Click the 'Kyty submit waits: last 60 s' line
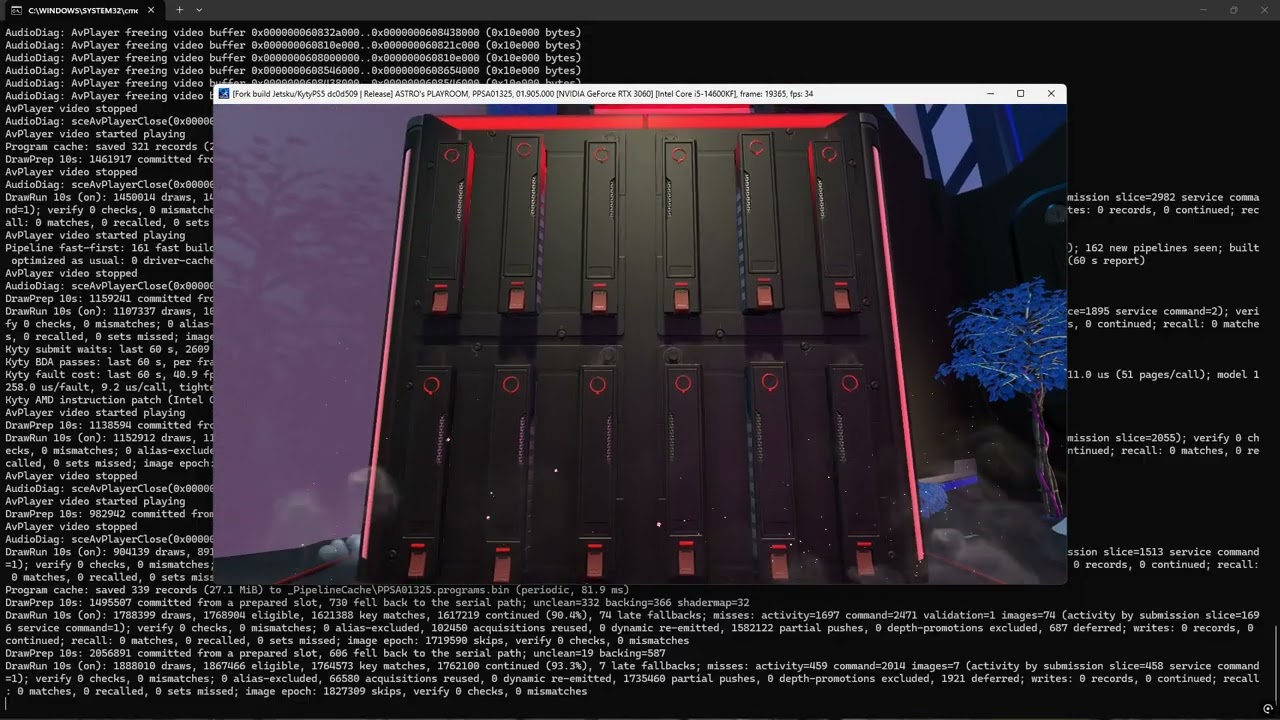 point(109,349)
